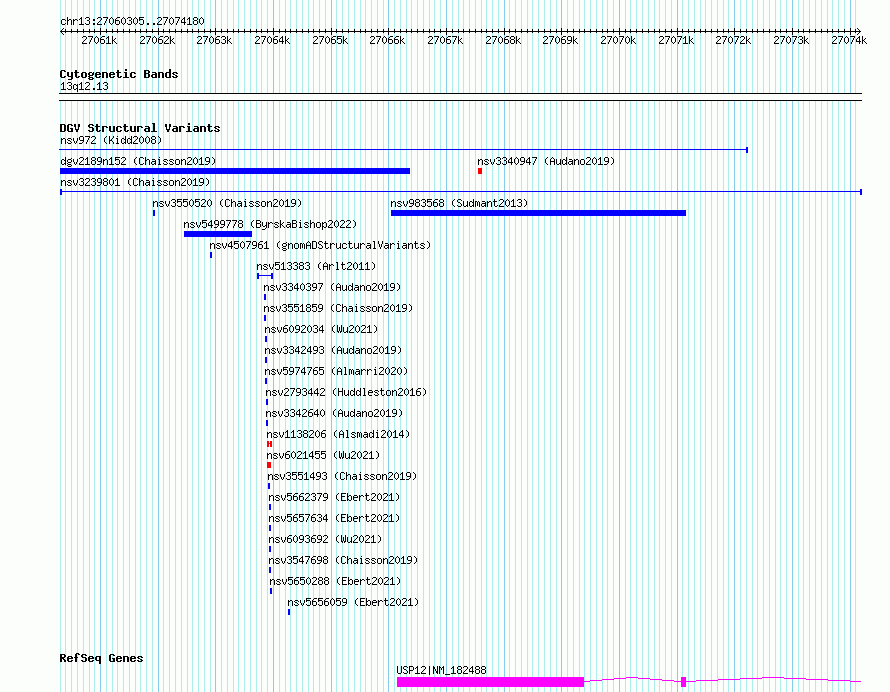The width and height of the screenshot is (890, 692).
Task: Click nsv513383 (Arlt2011) variant label
Action: pyautogui.click(x=316, y=266)
